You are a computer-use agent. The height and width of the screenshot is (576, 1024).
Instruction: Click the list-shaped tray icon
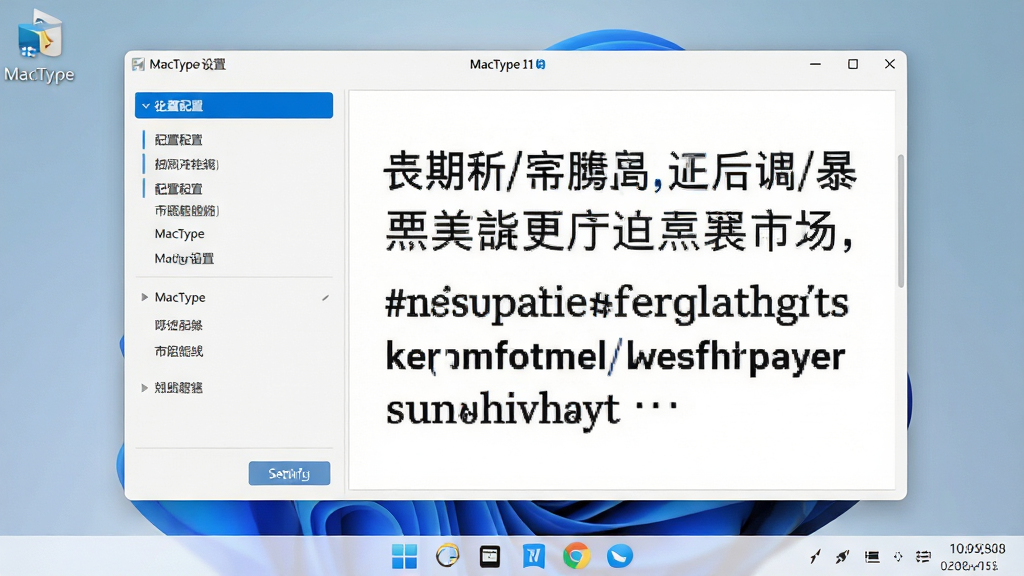click(872, 556)
